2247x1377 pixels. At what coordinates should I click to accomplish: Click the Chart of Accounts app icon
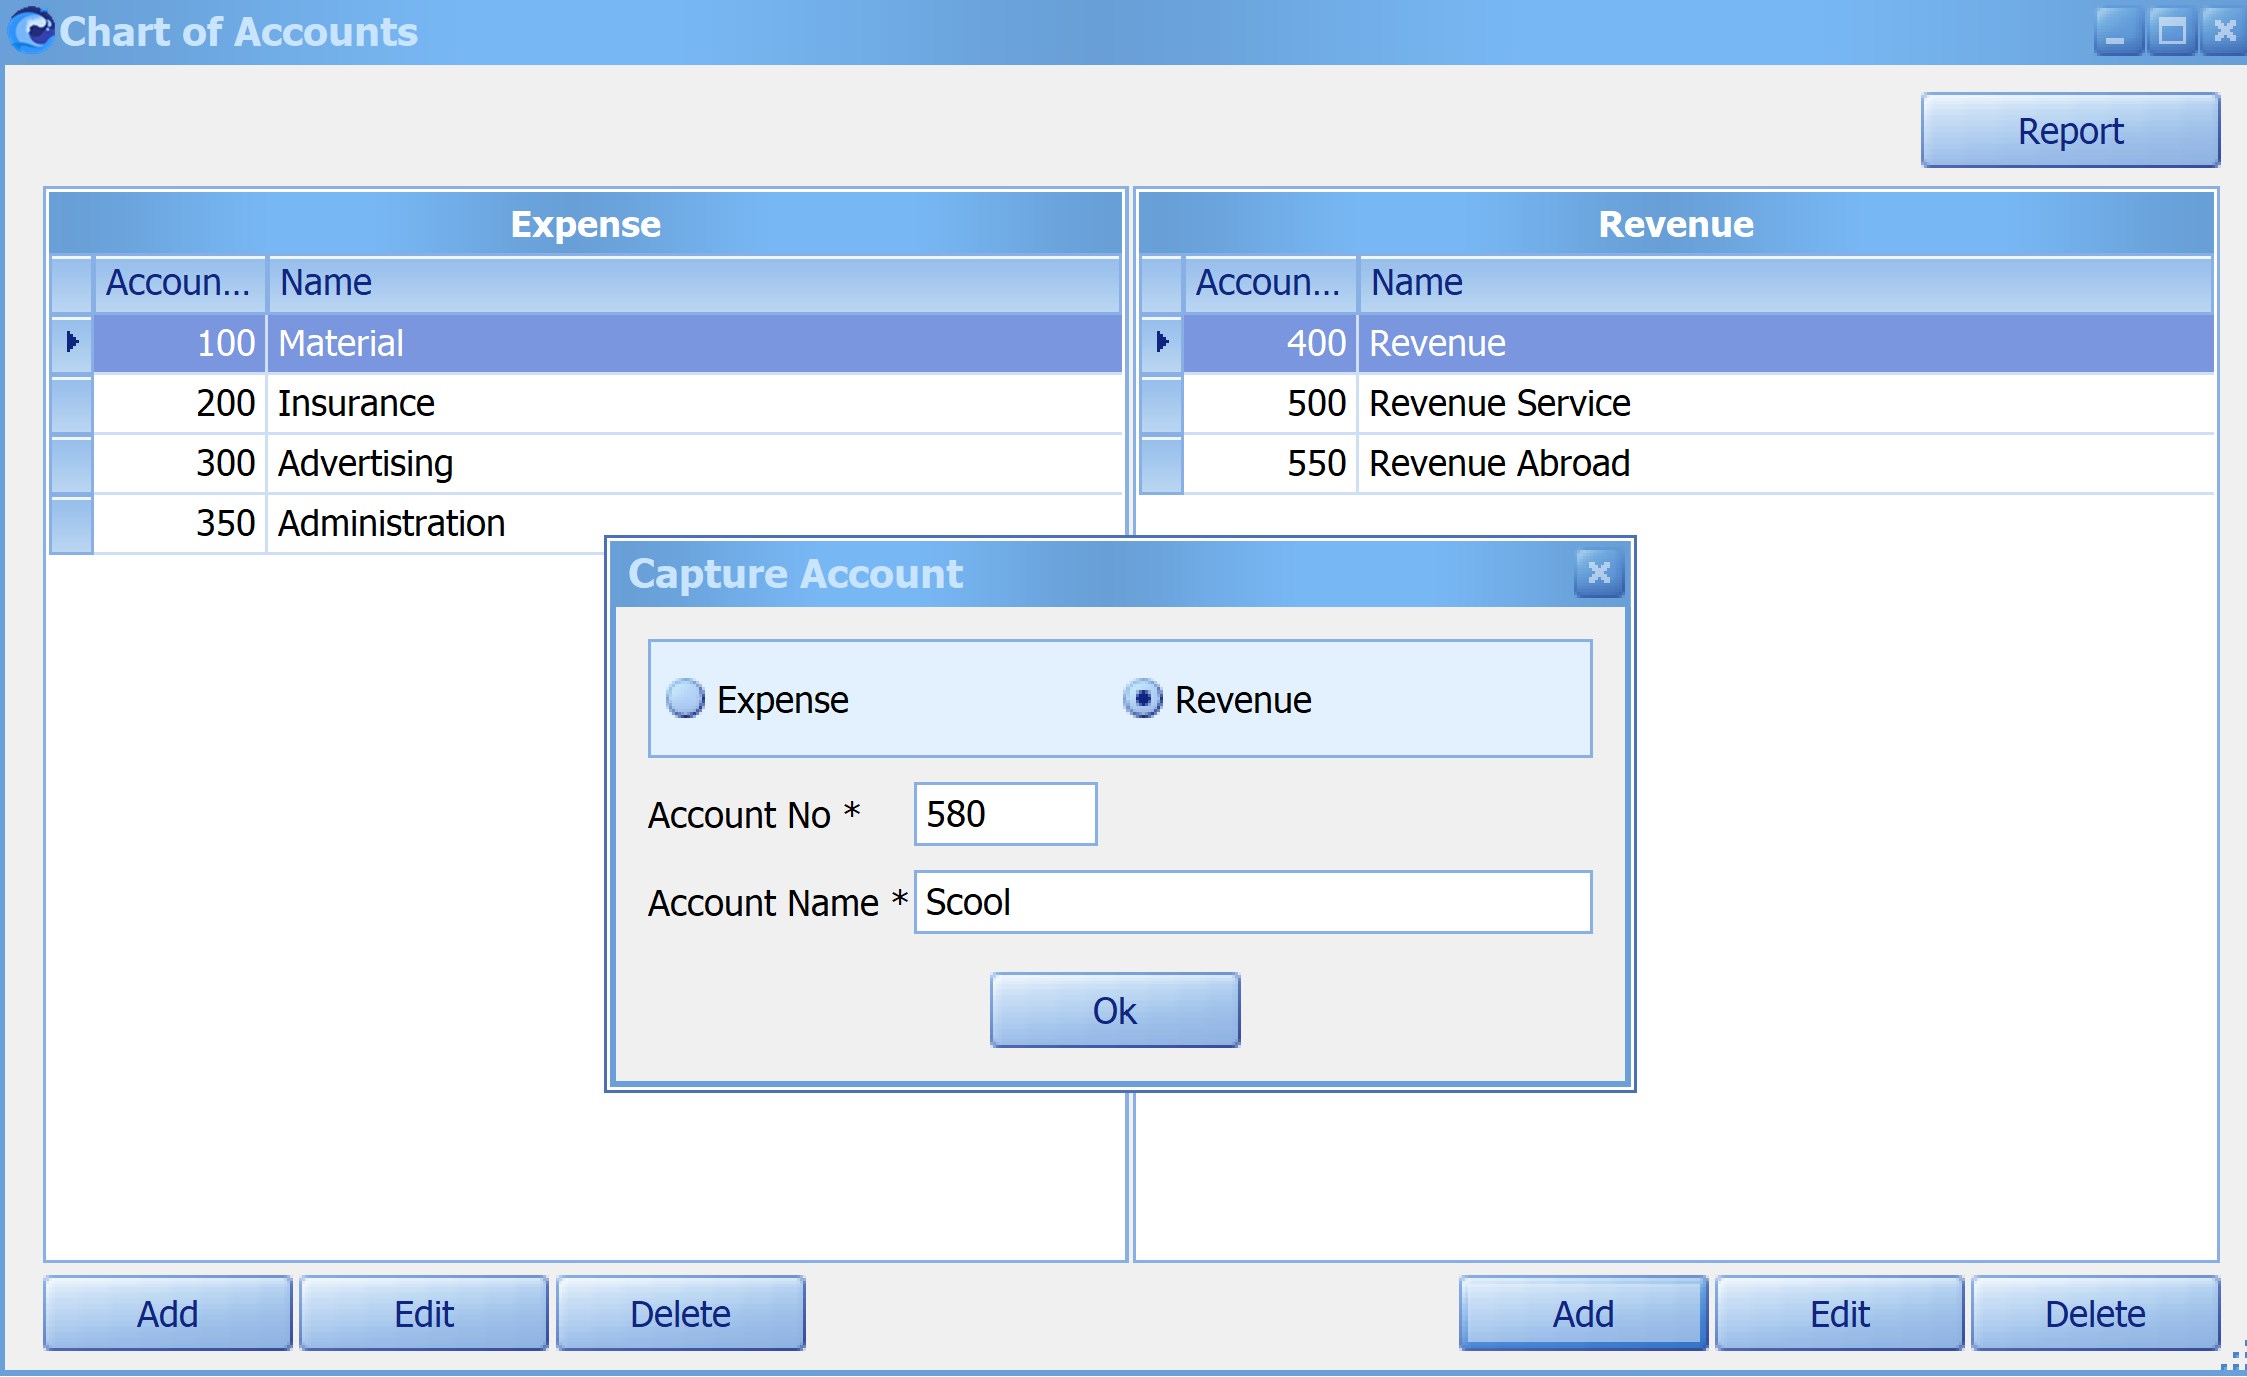click(x=30, y=30)
